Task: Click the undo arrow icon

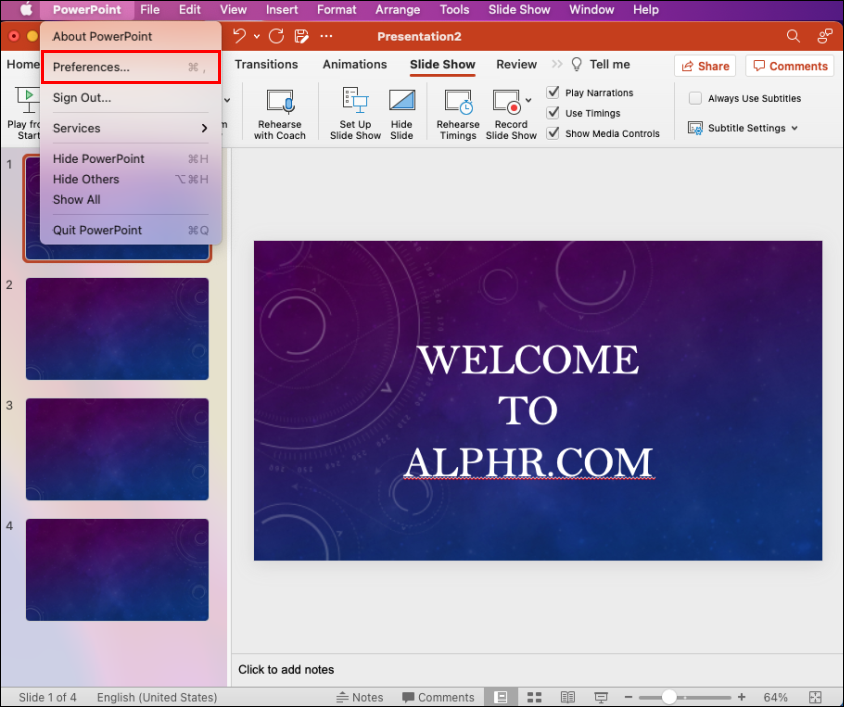Action: [x=239, y=36]
